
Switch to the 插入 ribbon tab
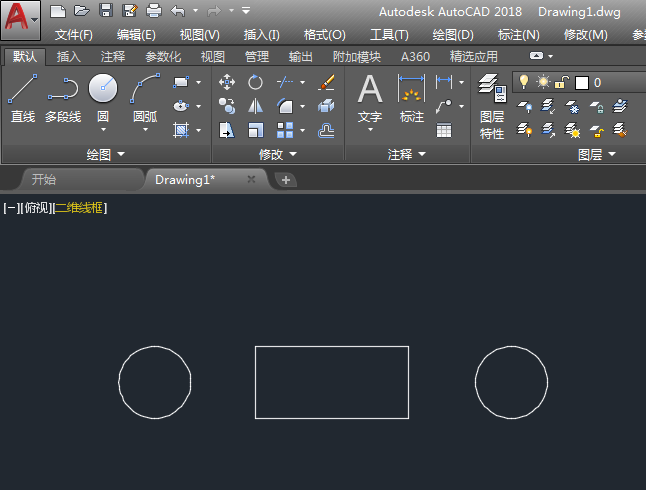(68, 56)
